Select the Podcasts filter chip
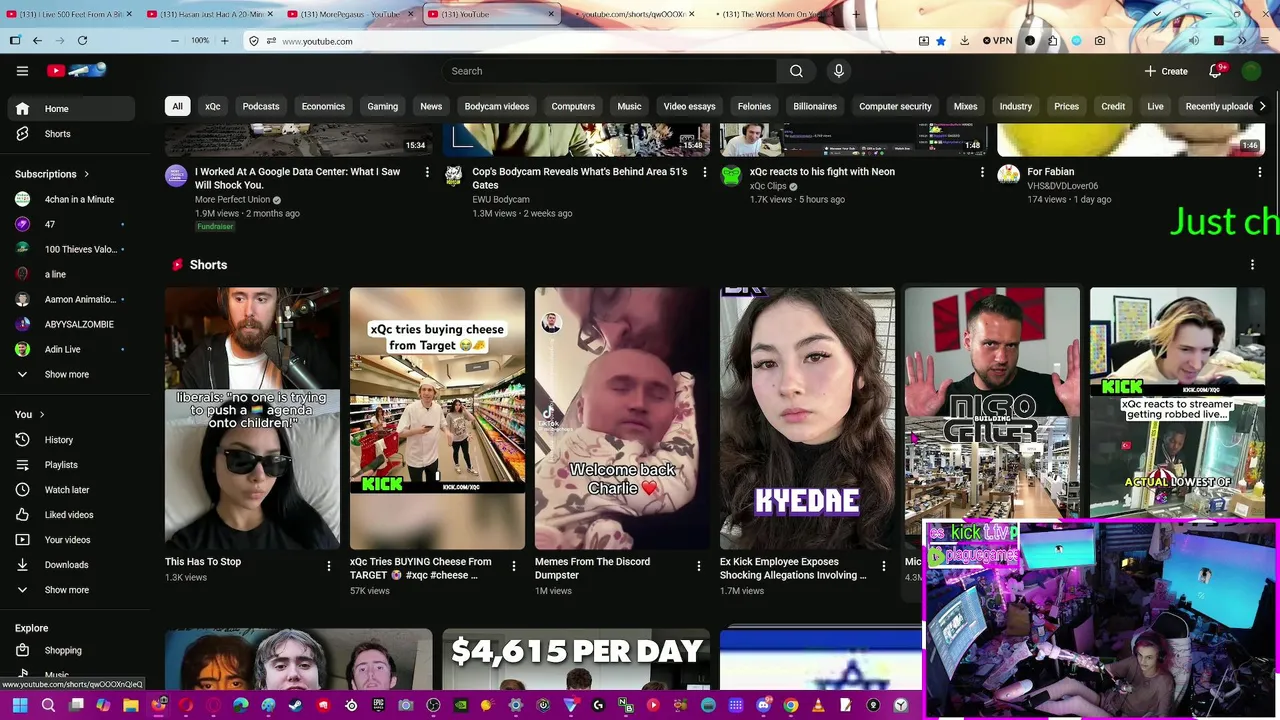Image resolution: width=1280 pixels, height=720 pixels. (261, 106)
